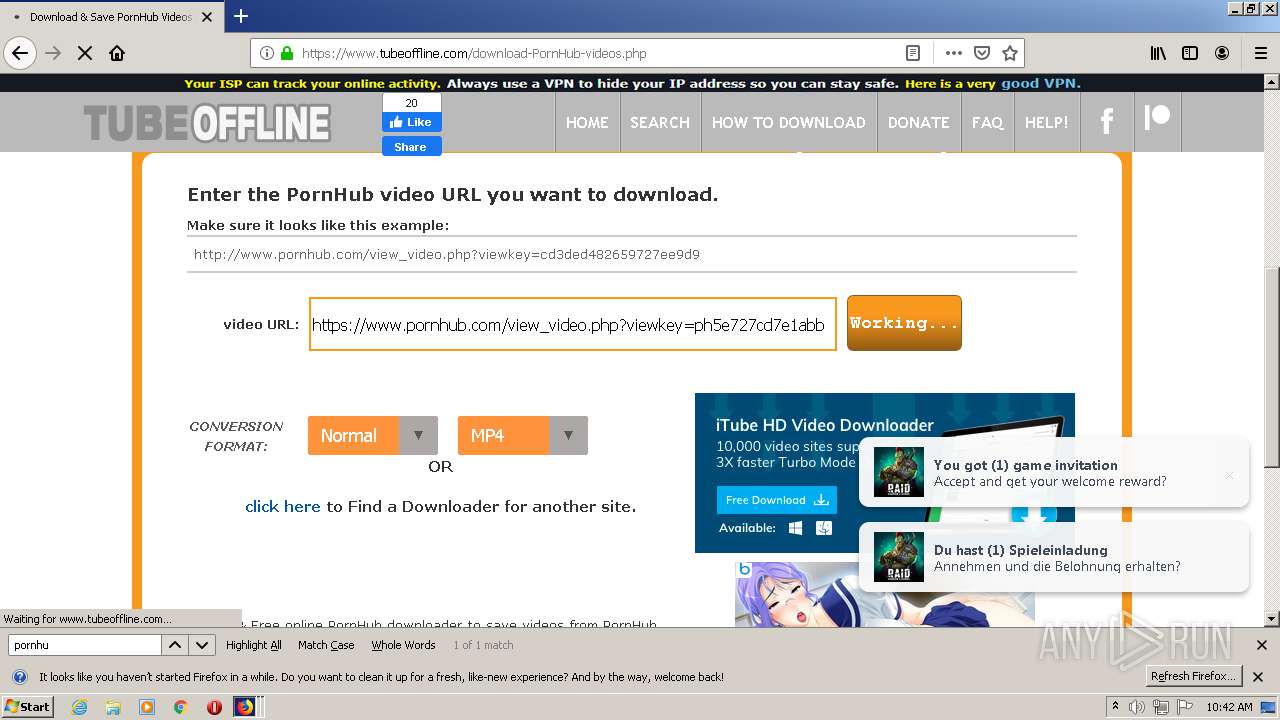
Task: Visit TubeOffline Patreon page icon
Action: (x=1157, y=118)
